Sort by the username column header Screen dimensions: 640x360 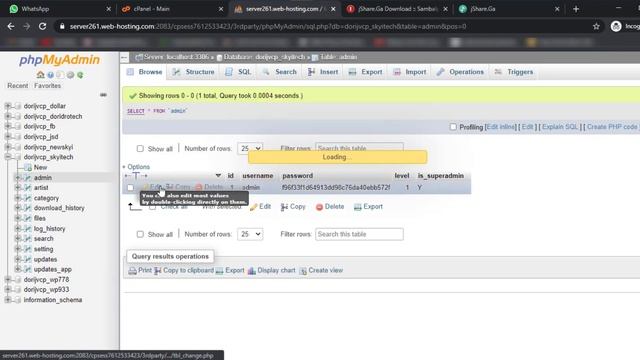point(258,176)
